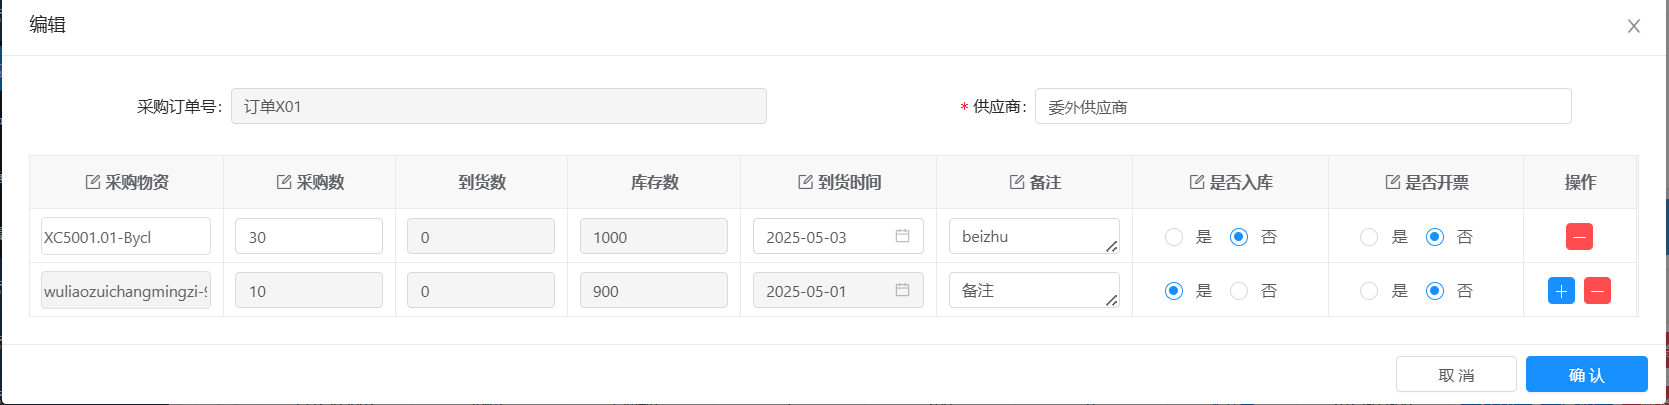This screenshot has height=405, width=1669.
Task: Click the beizhu remarks text area
Action: coord(1034,236)
